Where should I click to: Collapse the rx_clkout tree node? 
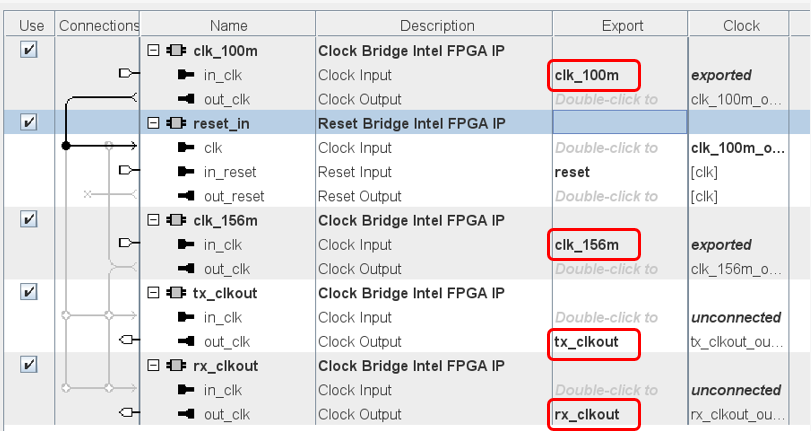(153, 366)
